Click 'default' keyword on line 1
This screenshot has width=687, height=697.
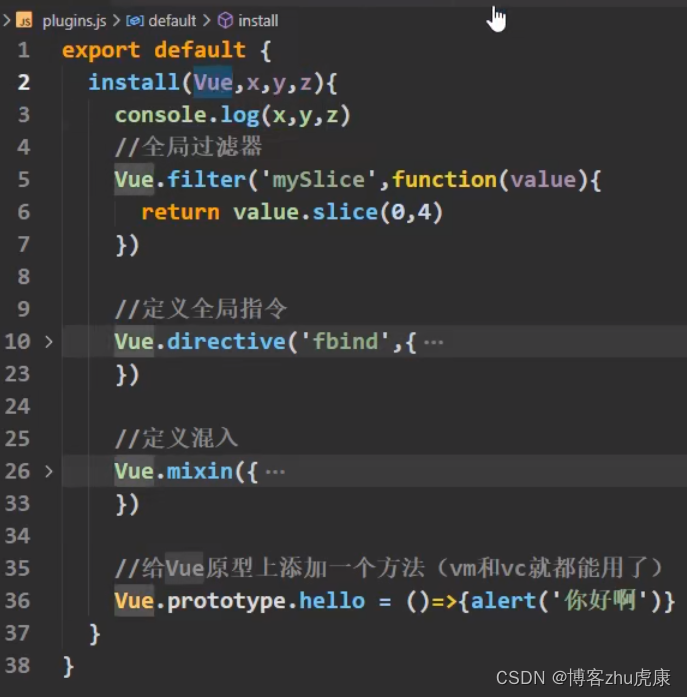(200, 50)
